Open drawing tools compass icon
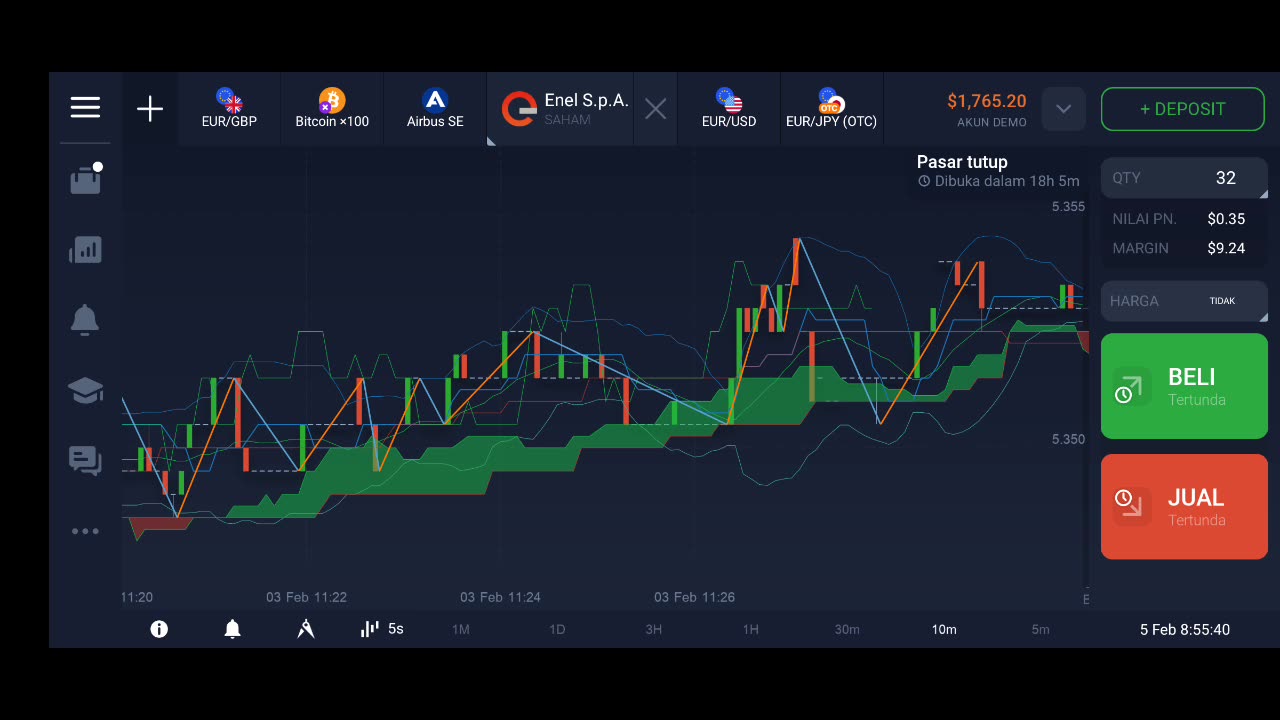This screenshot has width=1280, height=720. (x=306, y=629)
